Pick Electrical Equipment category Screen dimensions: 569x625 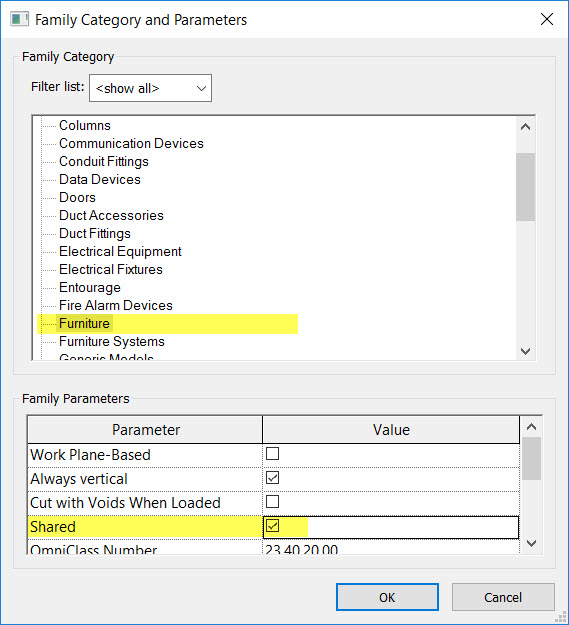[x=120, y=251]
